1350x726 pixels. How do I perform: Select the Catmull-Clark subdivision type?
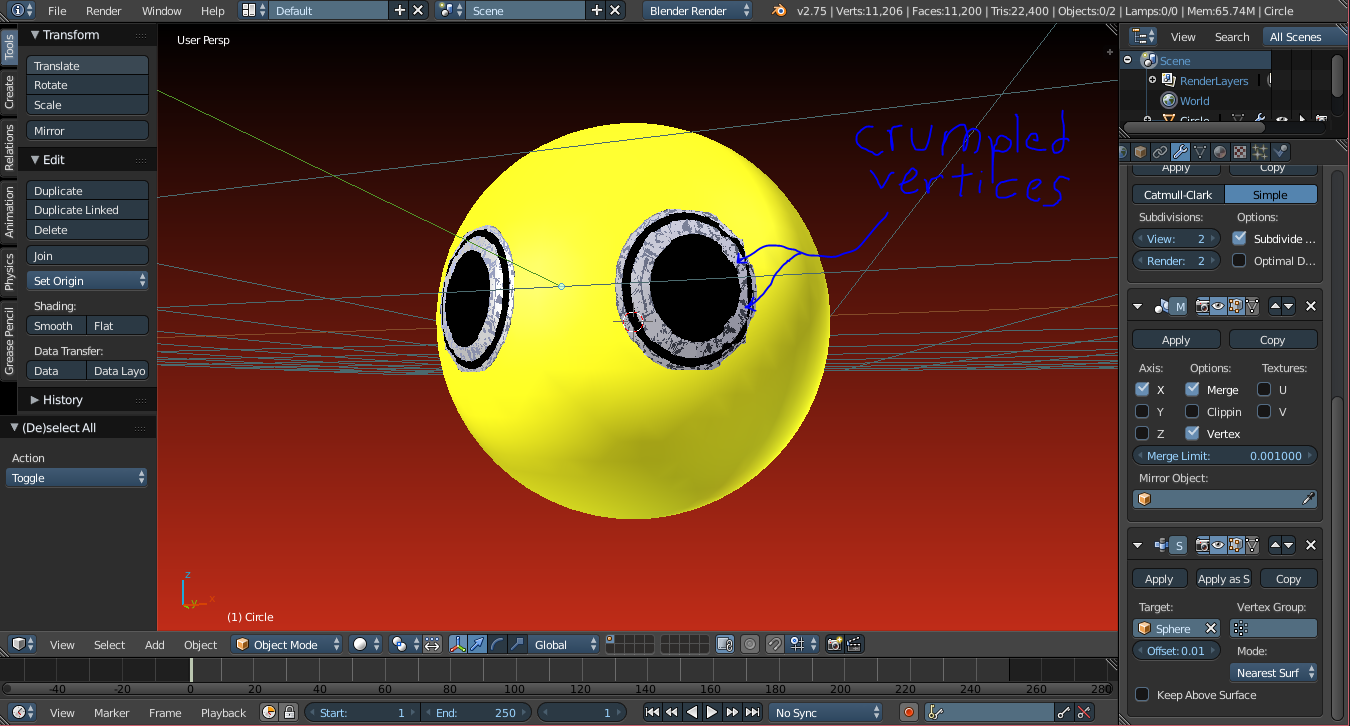pos(1178,194)
